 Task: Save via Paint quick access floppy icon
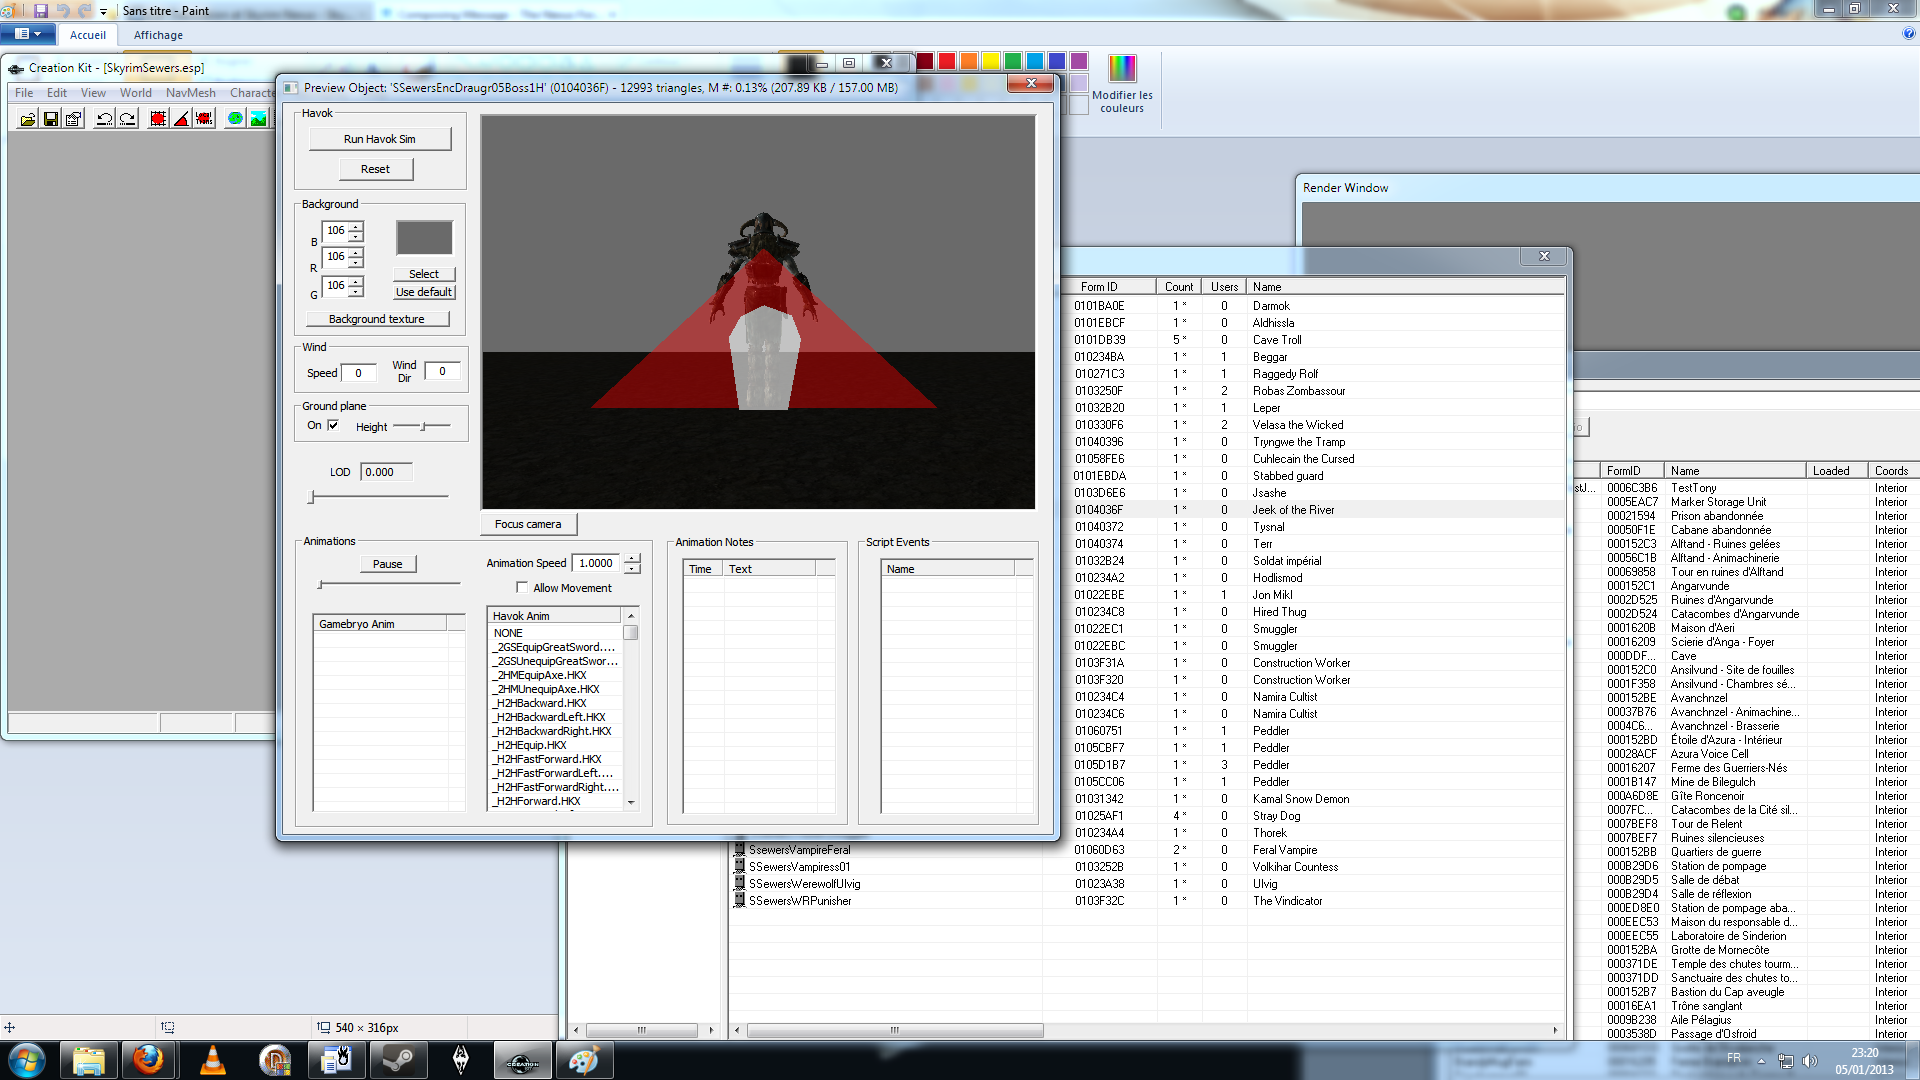click(x=41, y=10)
